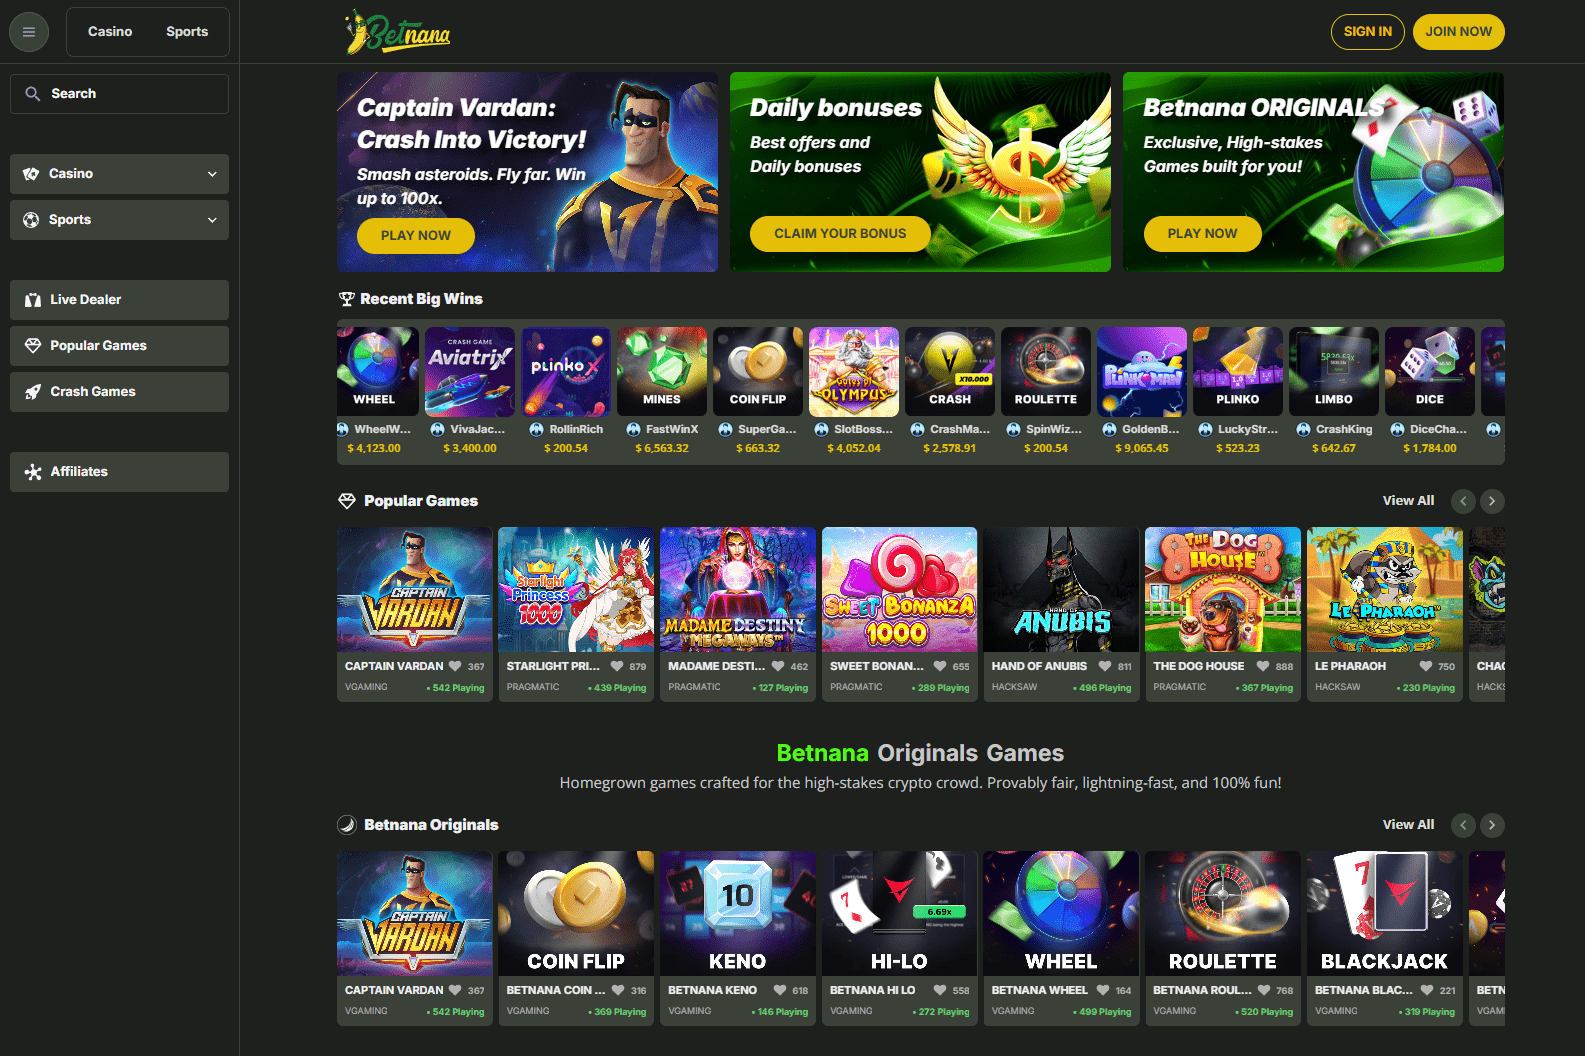View All Popular Games link
Screen dimensions: 1585x1056
coord(1408,501)
